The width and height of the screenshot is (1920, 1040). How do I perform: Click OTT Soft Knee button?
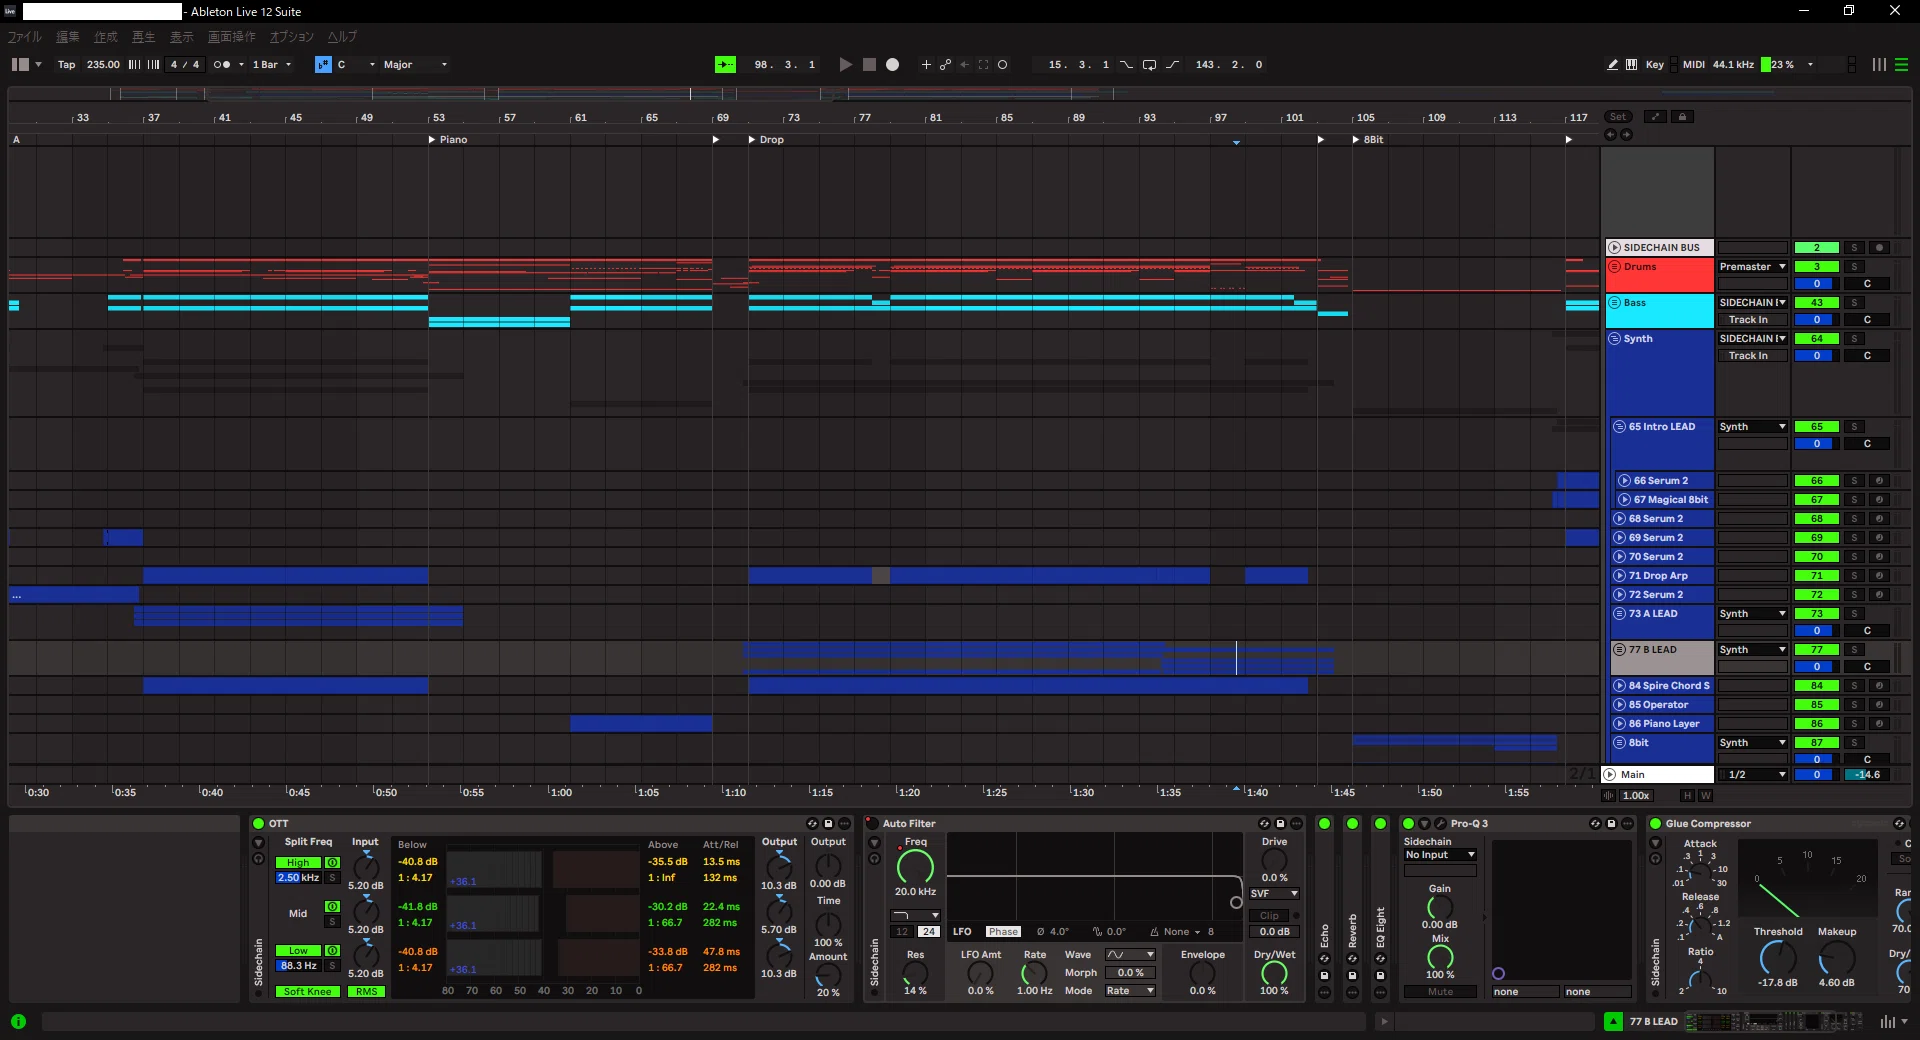[308, 992]
